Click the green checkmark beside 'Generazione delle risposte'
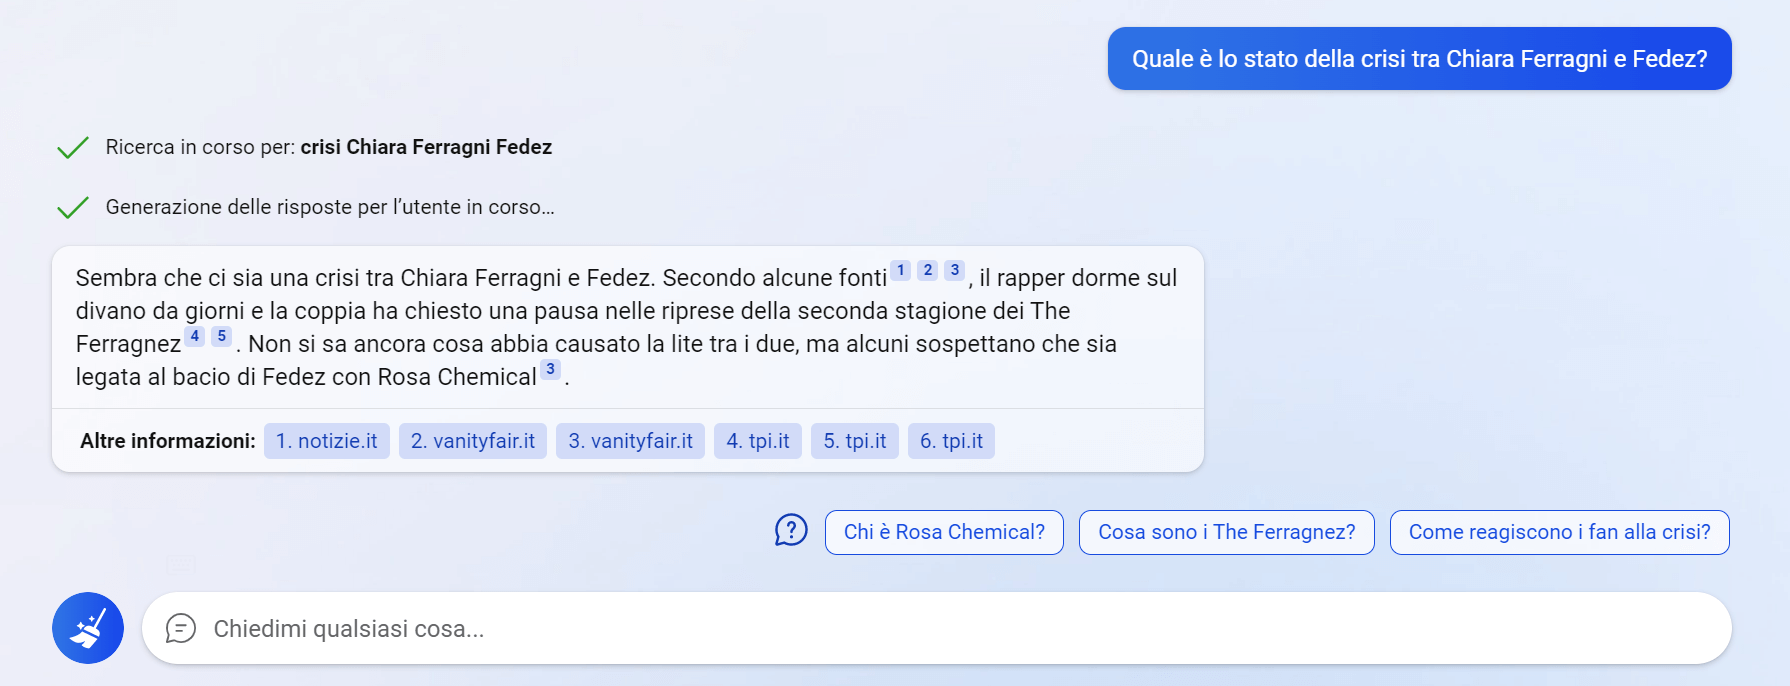Viewport: 1790px width, 686px height. [73, 208]
